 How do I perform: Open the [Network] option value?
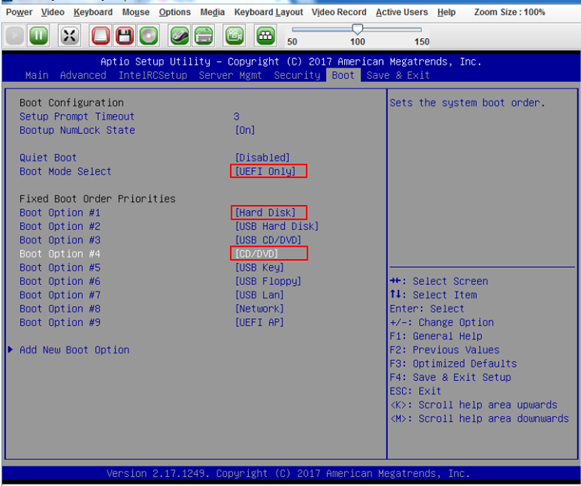click(259, 309)
